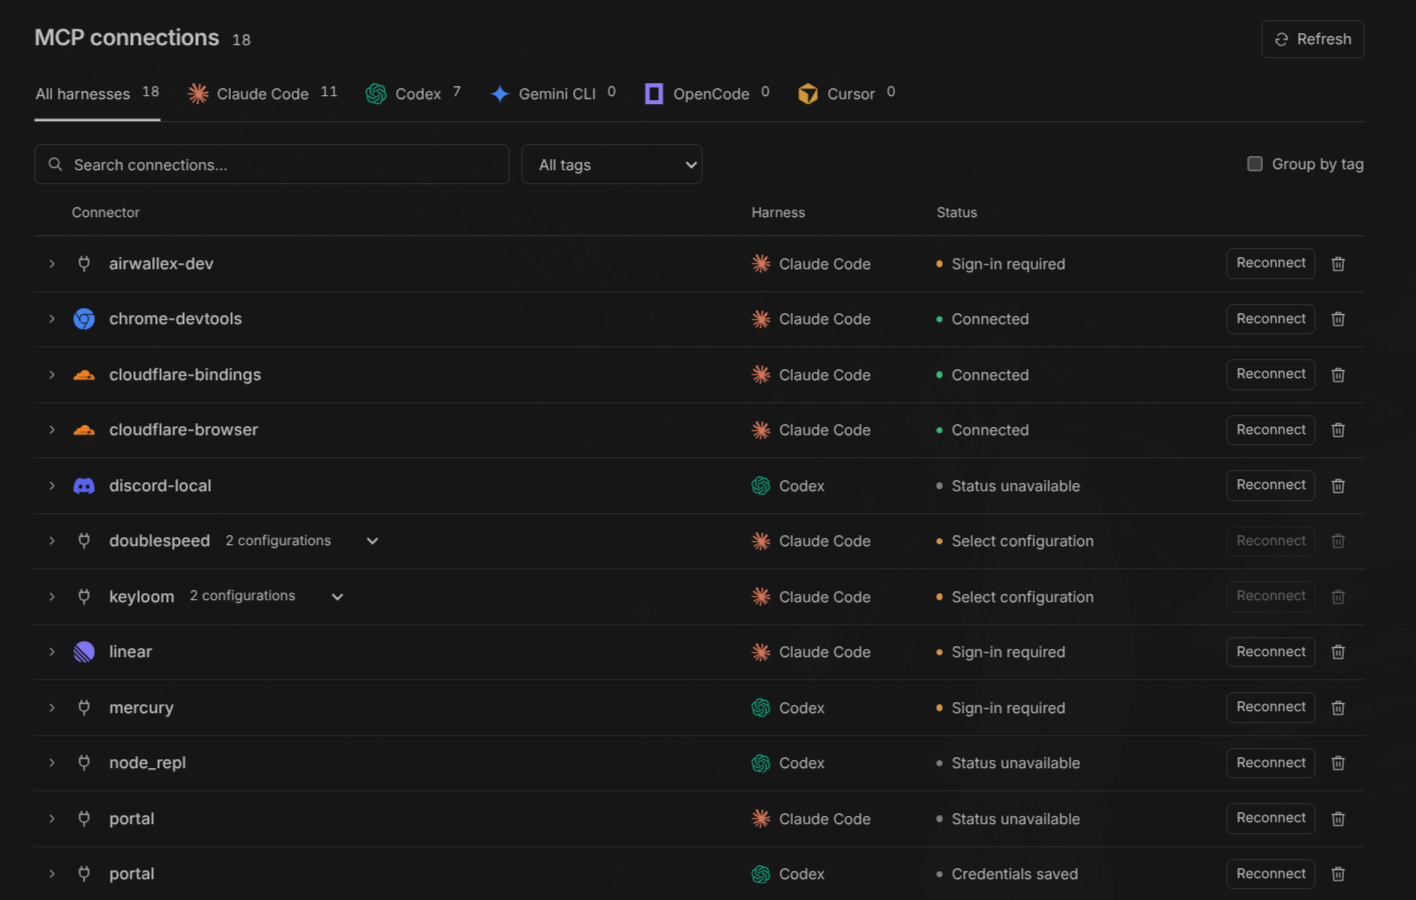Click the plug icon beside airwallex-dev
Screen dimensions: 1416x900
click(x=84, y=264)
